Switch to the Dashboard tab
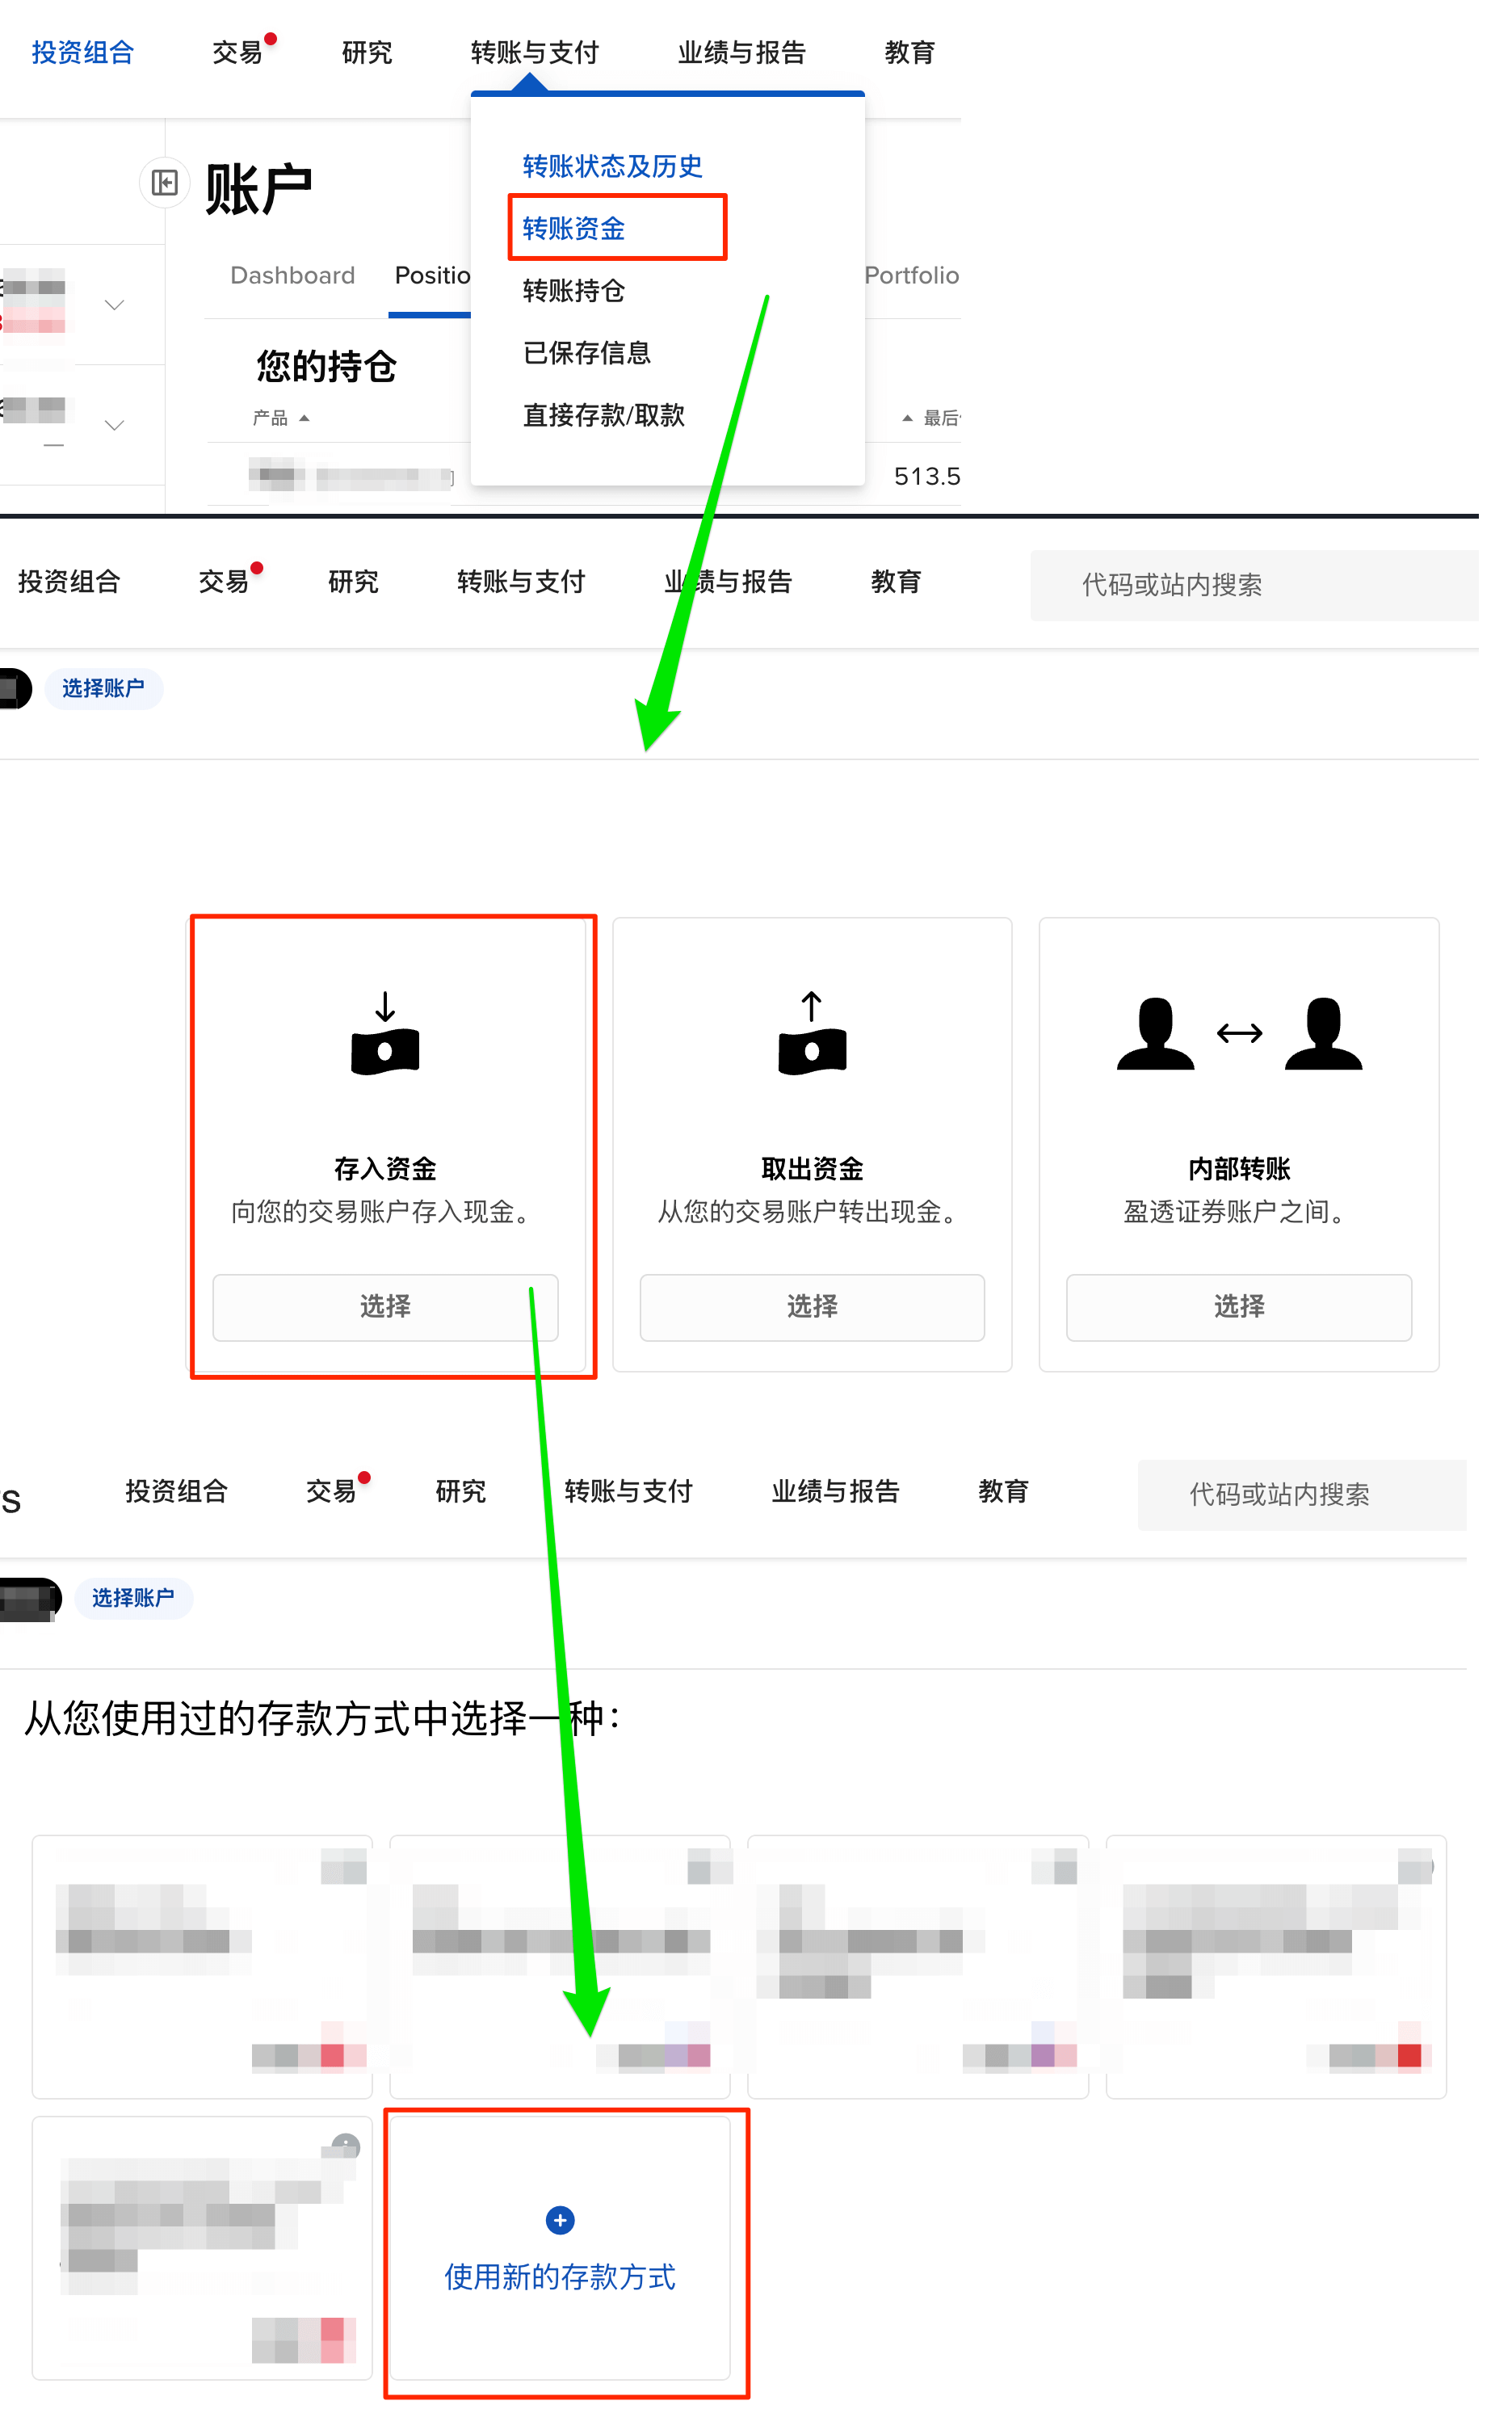 [x=292, y=275]
